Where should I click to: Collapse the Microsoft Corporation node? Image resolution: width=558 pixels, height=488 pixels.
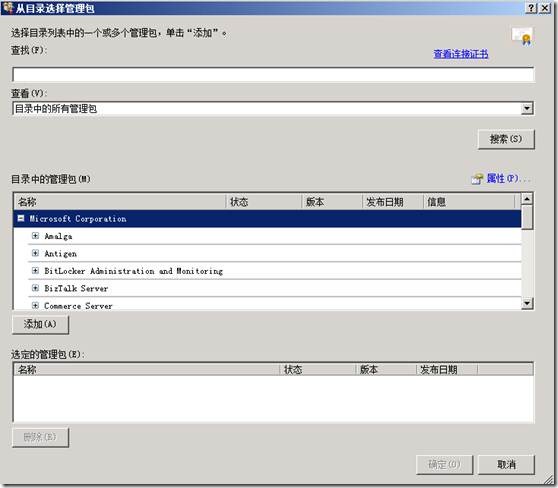21,219
